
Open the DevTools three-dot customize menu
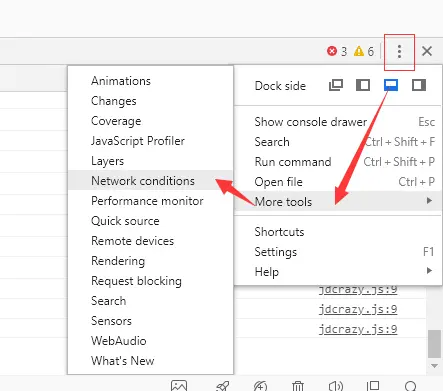399,52
